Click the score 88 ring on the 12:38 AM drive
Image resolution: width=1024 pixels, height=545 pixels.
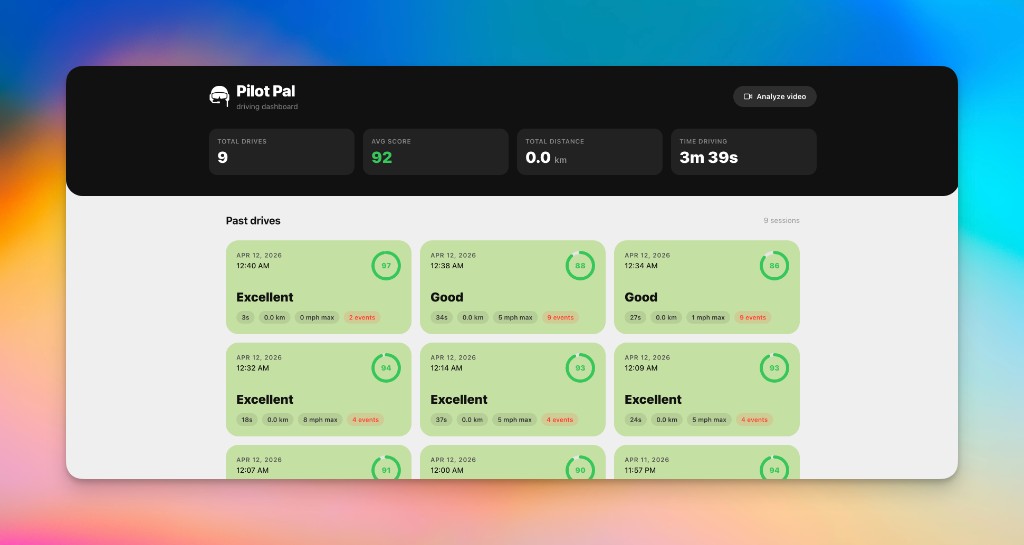580,266
